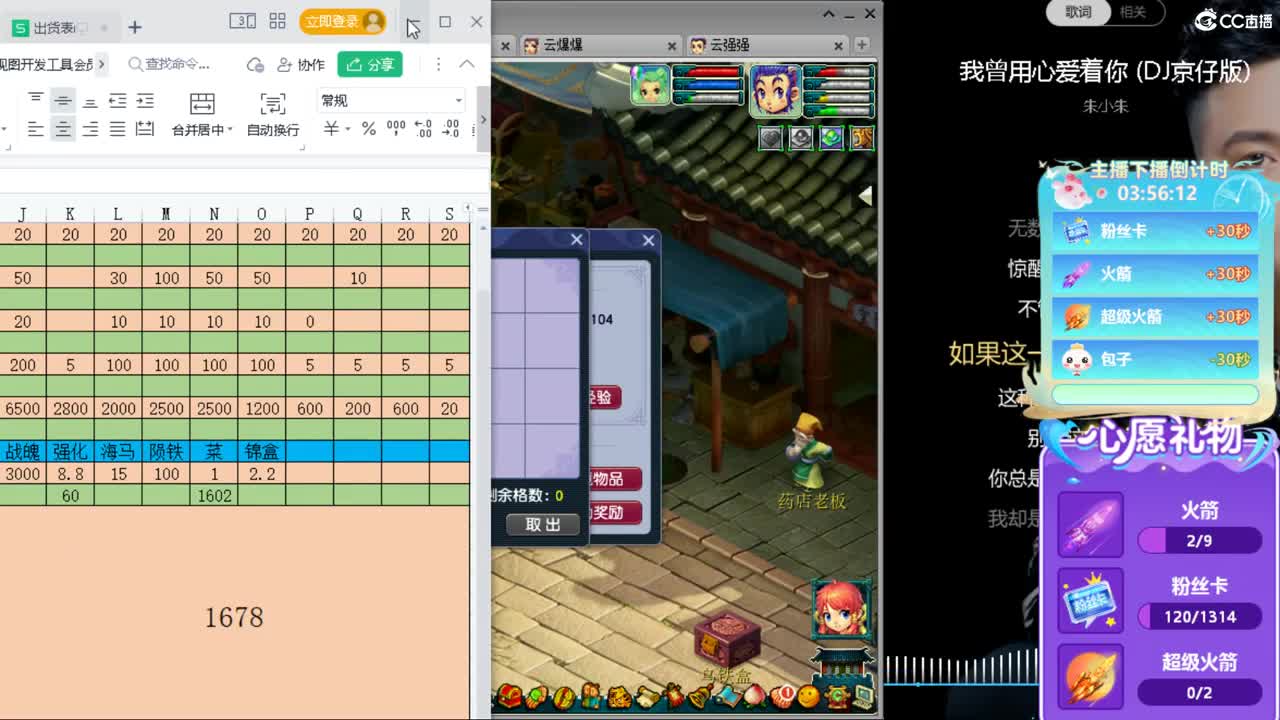
Task: Add new WPS tab with plus icon
Action: [x=135, y=27]
